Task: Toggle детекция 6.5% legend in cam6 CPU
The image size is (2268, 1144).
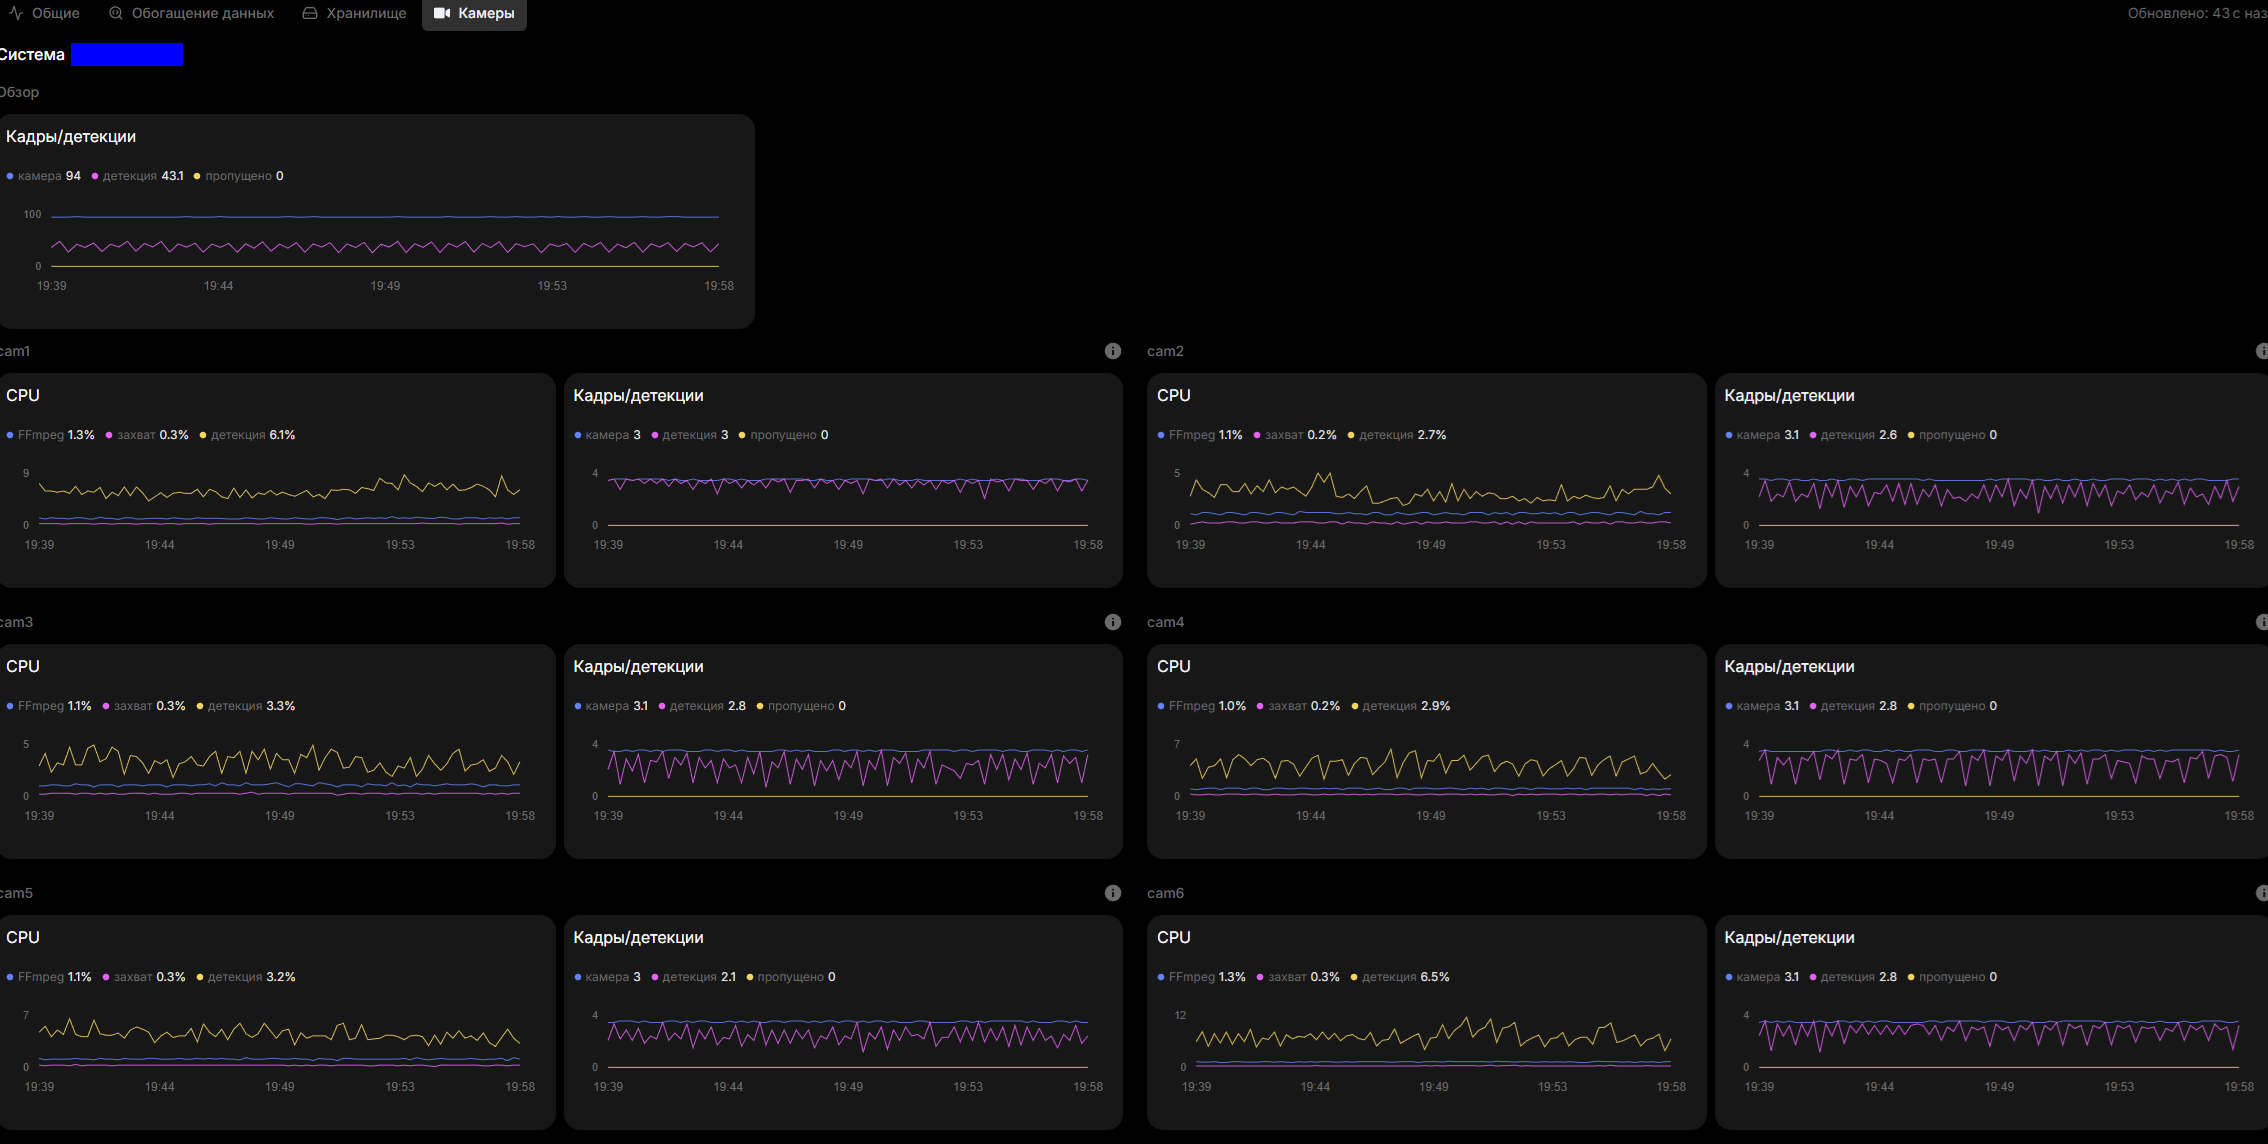Action: coord(1400,977)
